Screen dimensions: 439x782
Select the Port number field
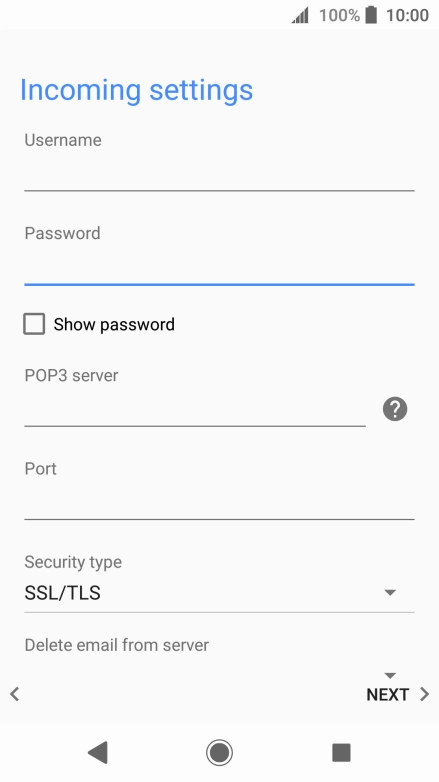click(219, 502)
